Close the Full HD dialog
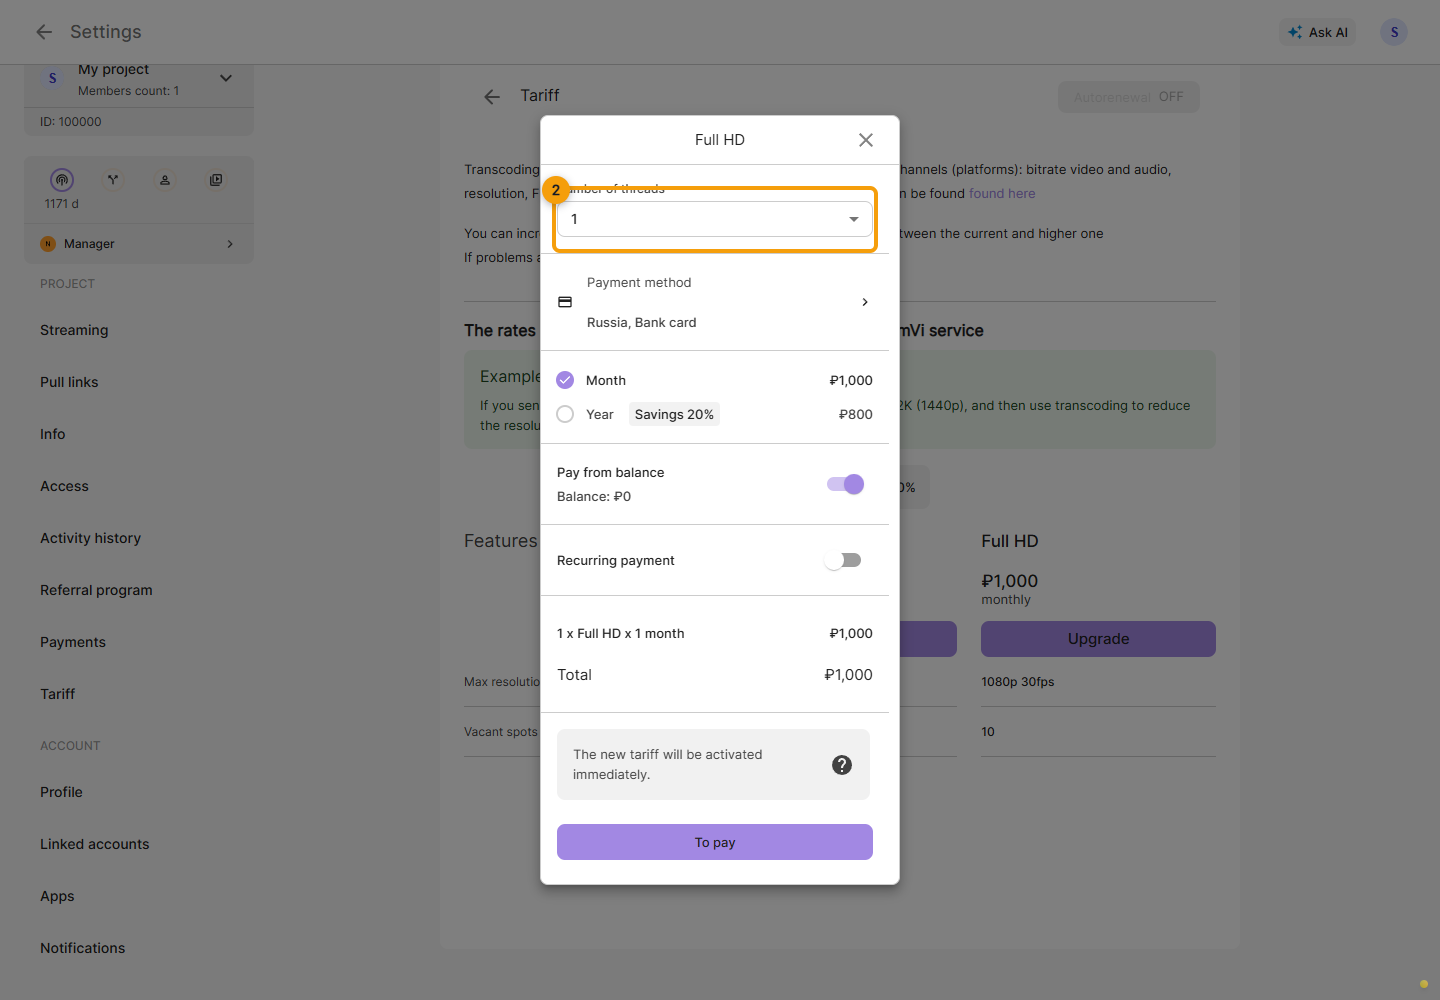Screen dimensions: 1440x1000 [866, 140]
